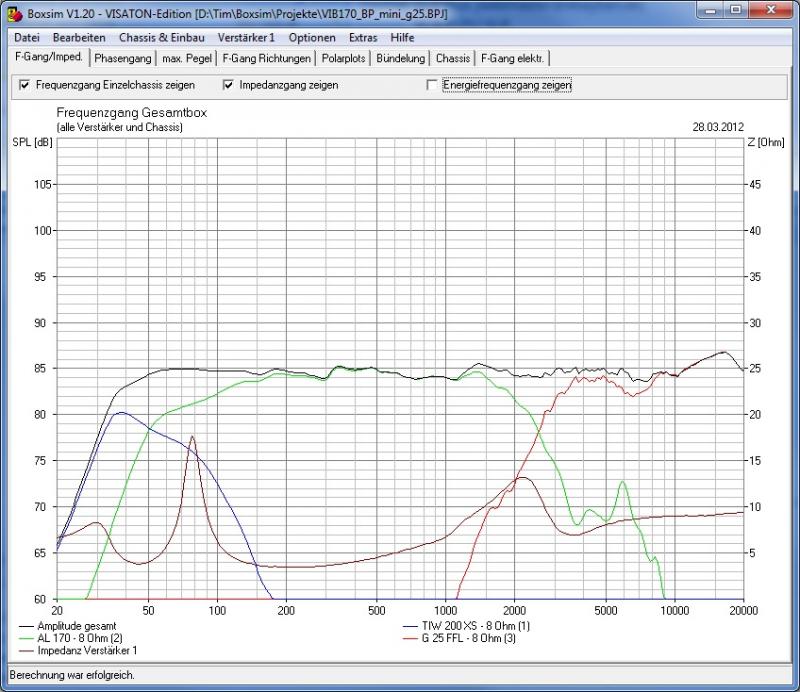
Task: Go to the F-Gang elektr. tab
Action: (x=512, y=59)
